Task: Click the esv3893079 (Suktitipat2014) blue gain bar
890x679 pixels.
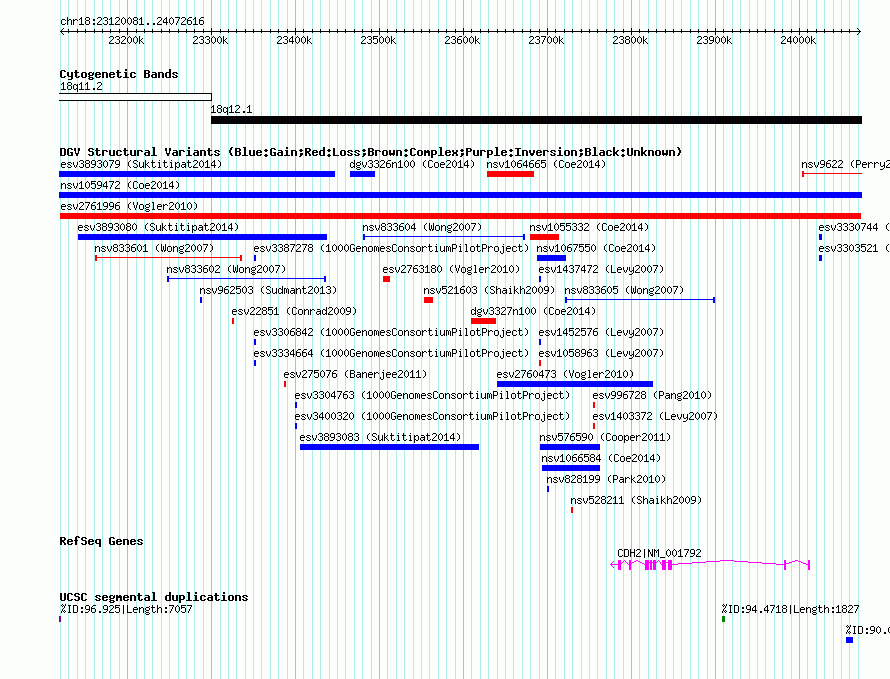Action: pos(197,174)
